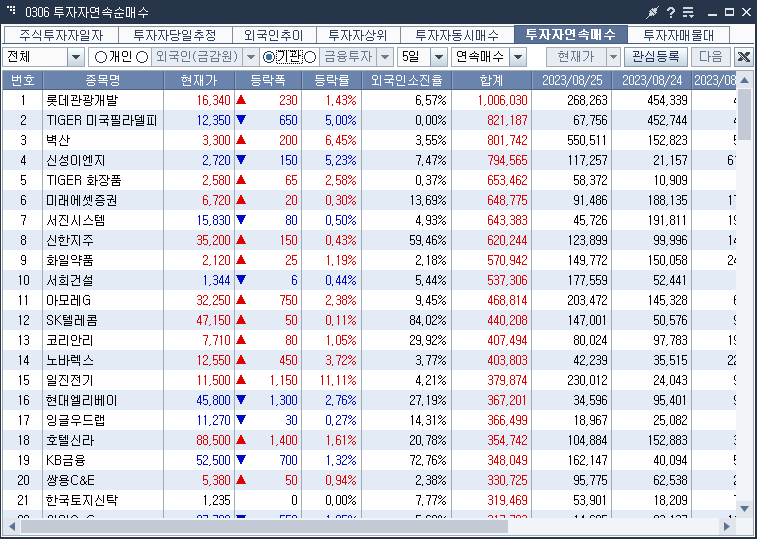This screenshot has height=539, width=757.
Task: Select TIGER 화장품 stock name
Action: tap(84, 180)
